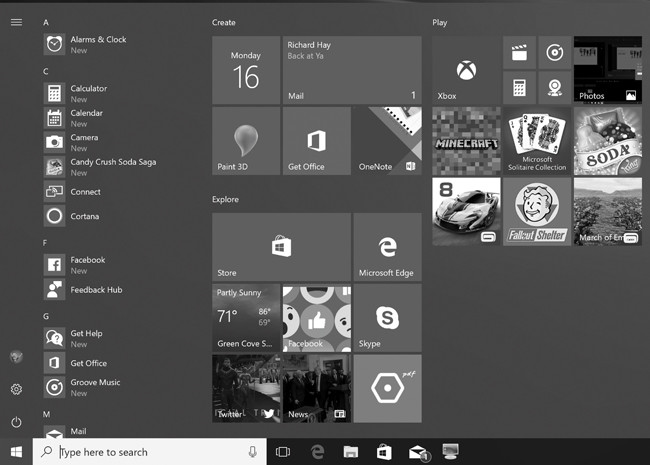Open Mail entry in the app list
The width and height of the screenshot is (650, 465).
click(x=99, y=431)
